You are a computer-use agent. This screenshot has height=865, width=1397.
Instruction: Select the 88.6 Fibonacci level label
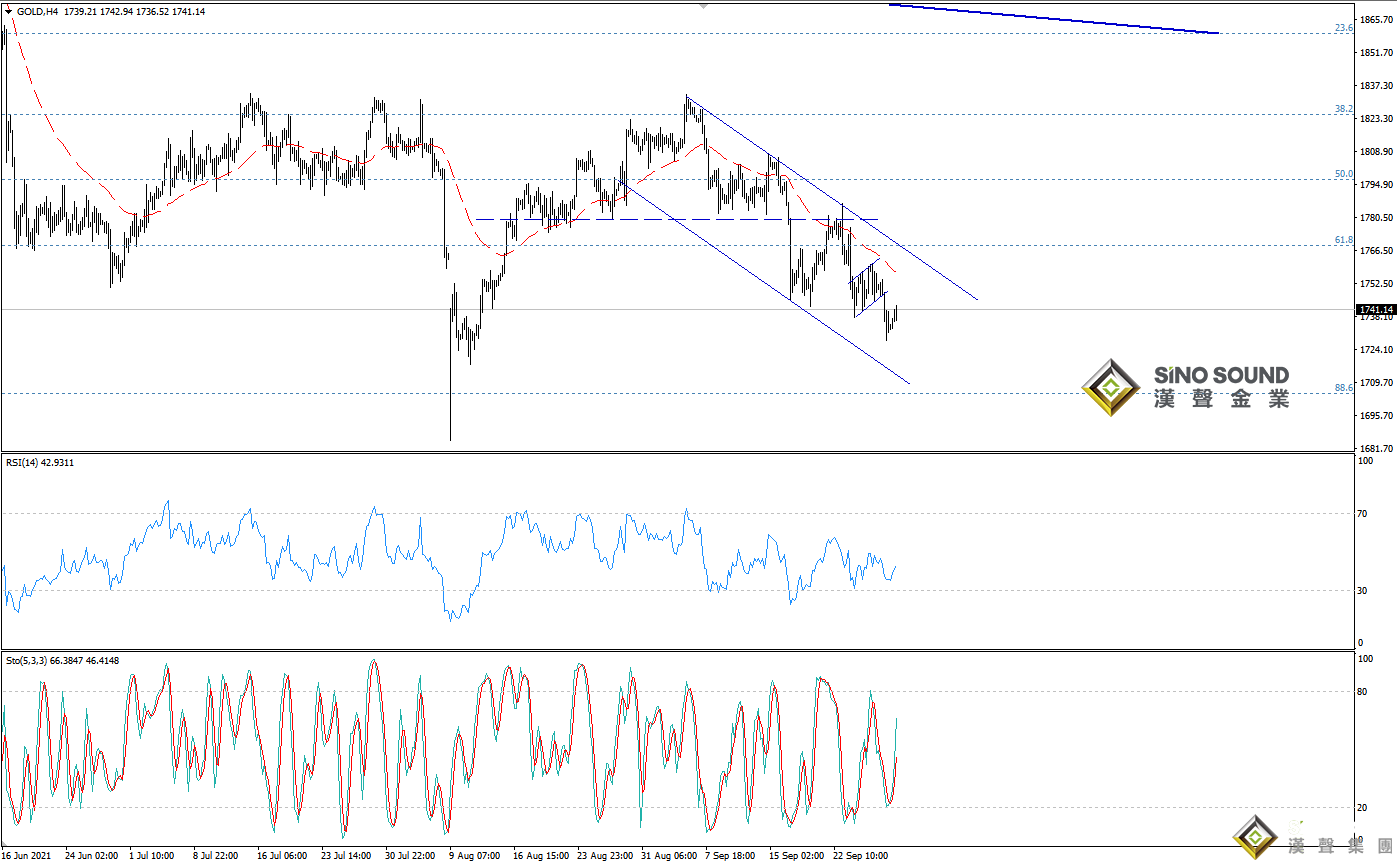point(1344,388)
